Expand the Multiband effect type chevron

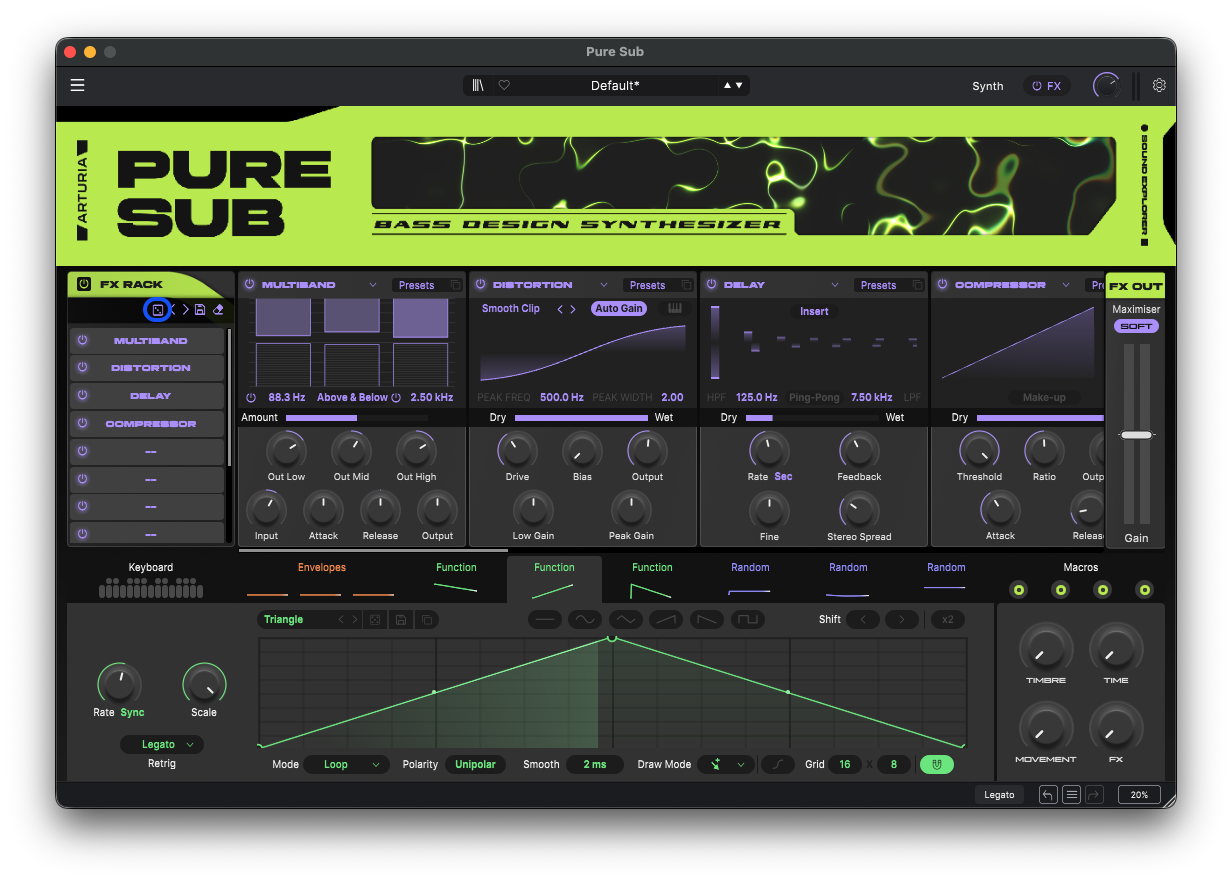pyautogui.click(x=372, y=285)
